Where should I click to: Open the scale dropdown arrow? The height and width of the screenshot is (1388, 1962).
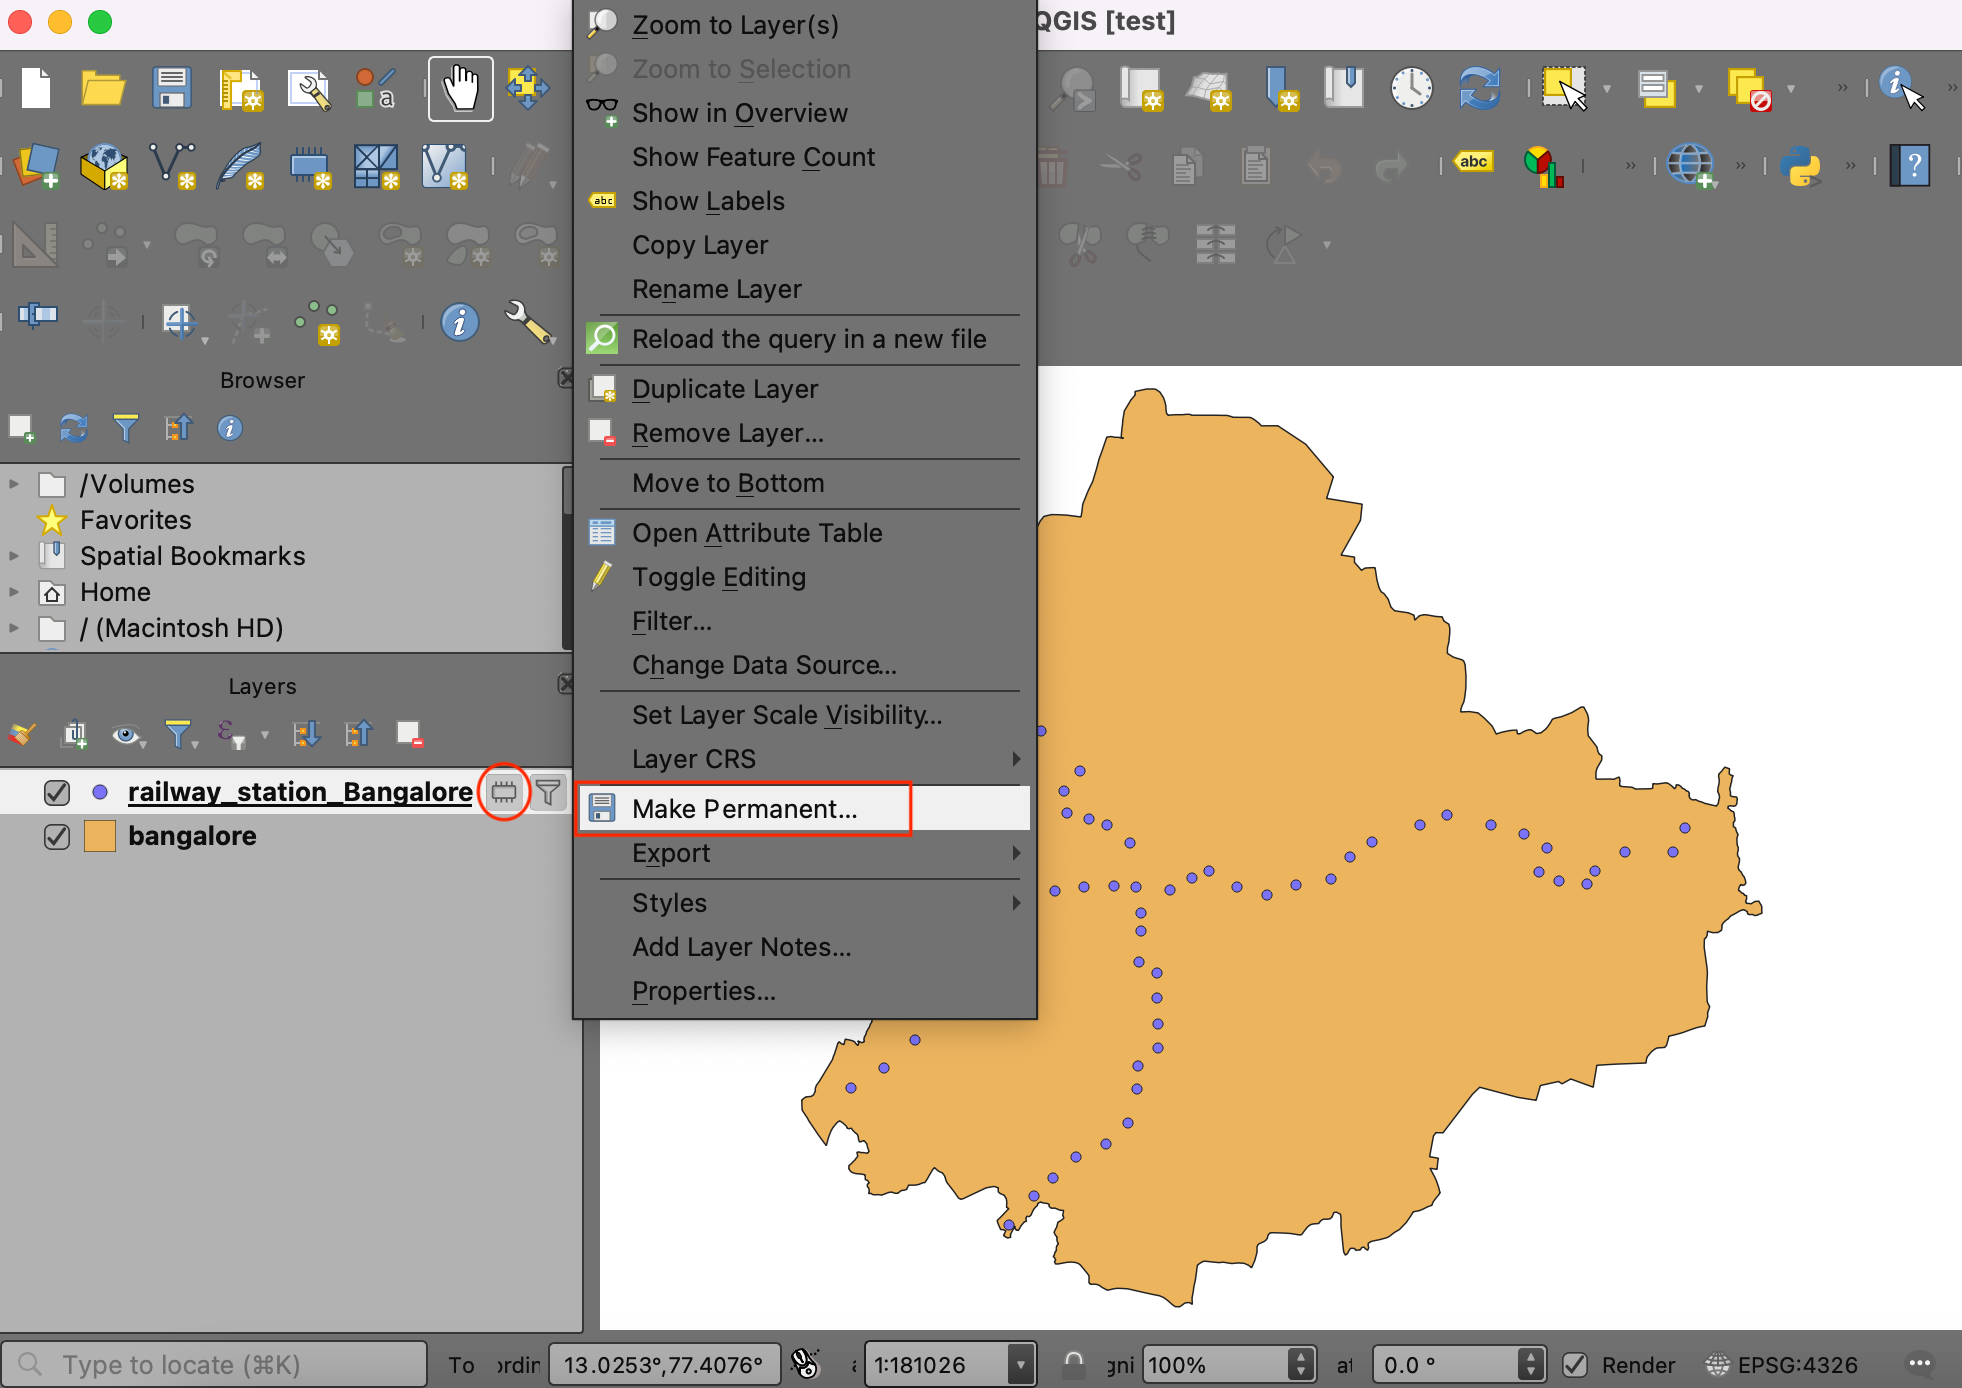point(1020,1364)
